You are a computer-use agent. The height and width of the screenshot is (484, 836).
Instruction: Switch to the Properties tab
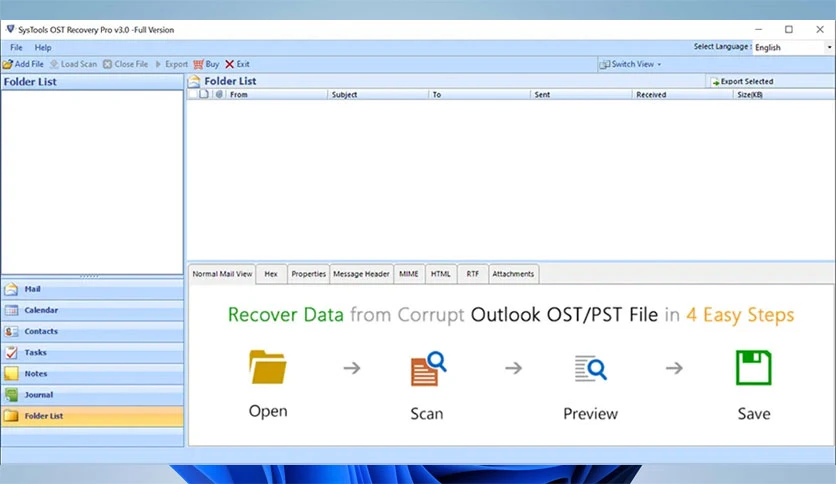pyautogui.click(x=308, y=274)
